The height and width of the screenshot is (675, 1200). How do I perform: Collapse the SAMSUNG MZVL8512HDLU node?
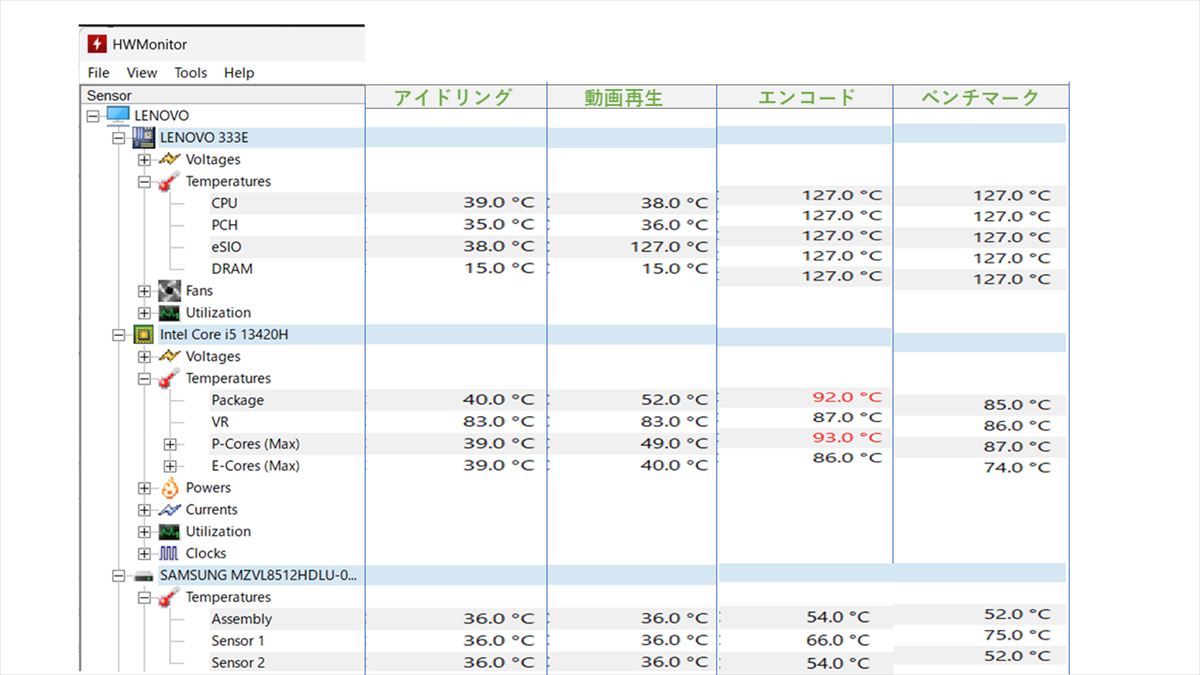pyautogui.click(x=119, y=576)
